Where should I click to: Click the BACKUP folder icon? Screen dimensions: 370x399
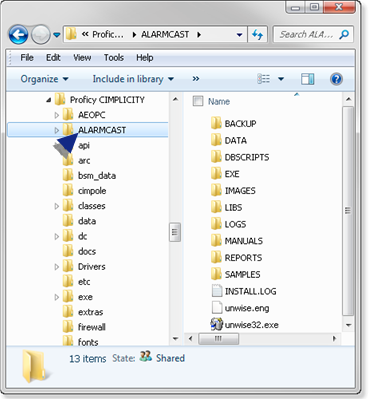tap(216, 123)
